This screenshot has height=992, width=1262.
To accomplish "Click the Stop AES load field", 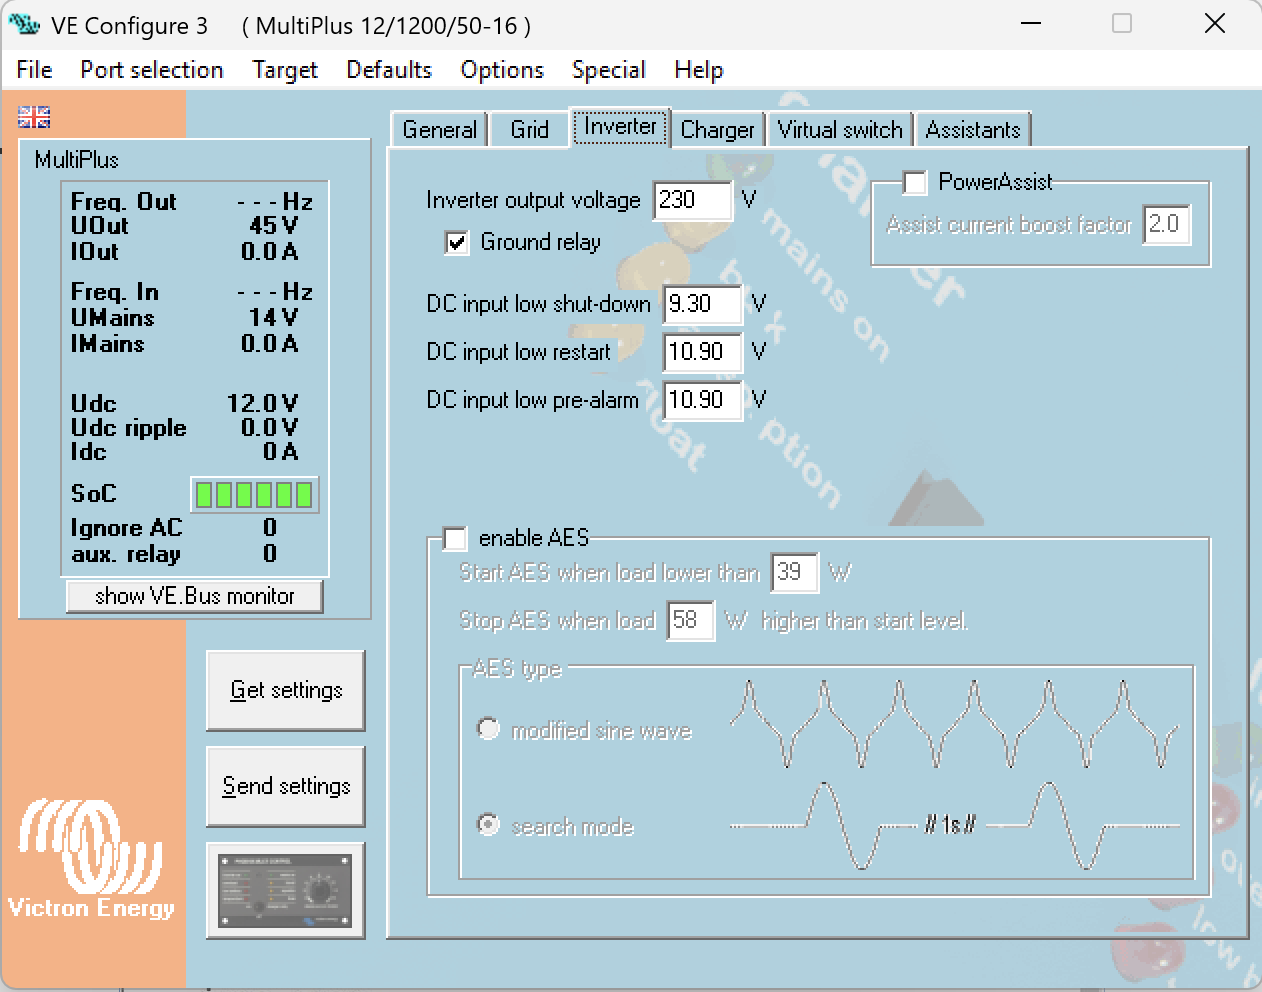I will point(691,620).
